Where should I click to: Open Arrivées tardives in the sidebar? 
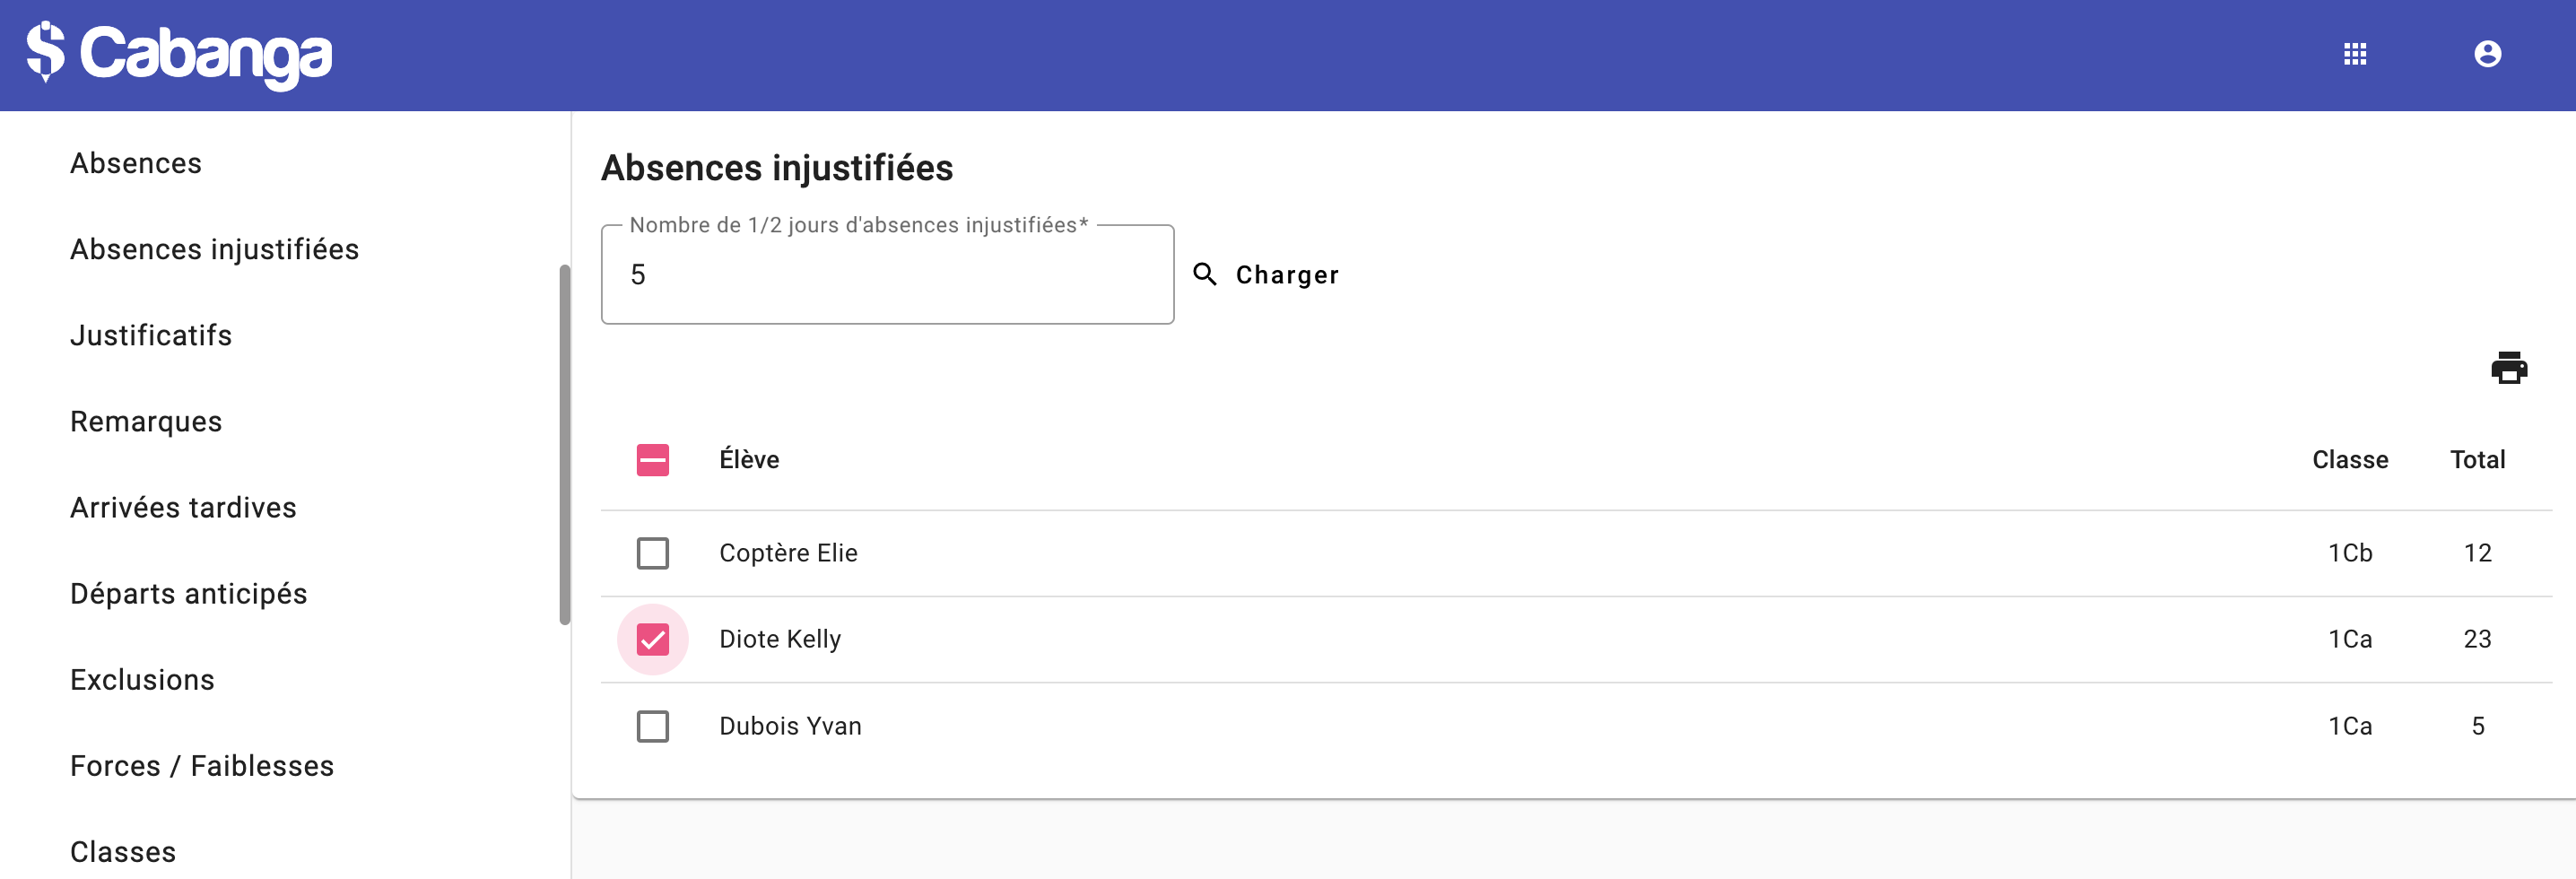coord(183,508)
